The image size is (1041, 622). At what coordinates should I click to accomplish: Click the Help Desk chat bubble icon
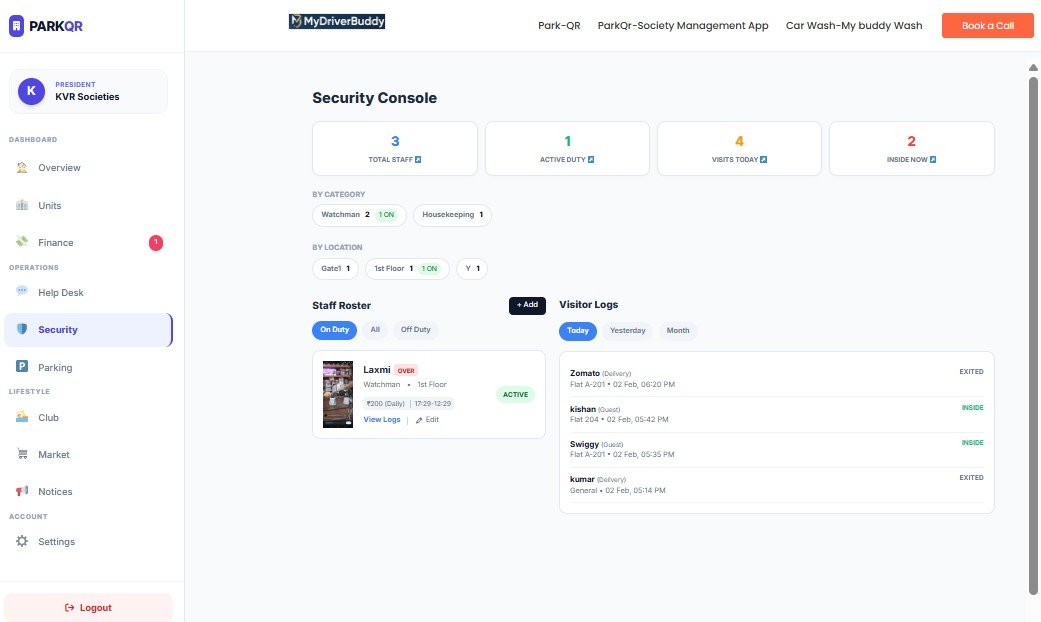[x=22, y=292]
